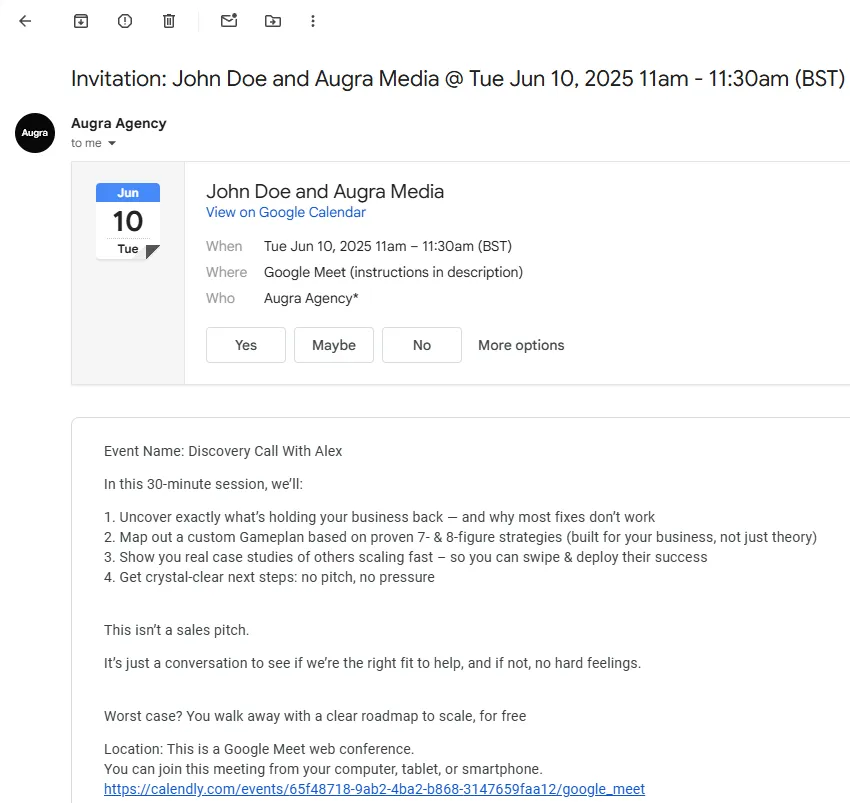Click 'In this 30-minute session, we'll:' line
Viewport: 850px width, 803px height.
(203, 484)
